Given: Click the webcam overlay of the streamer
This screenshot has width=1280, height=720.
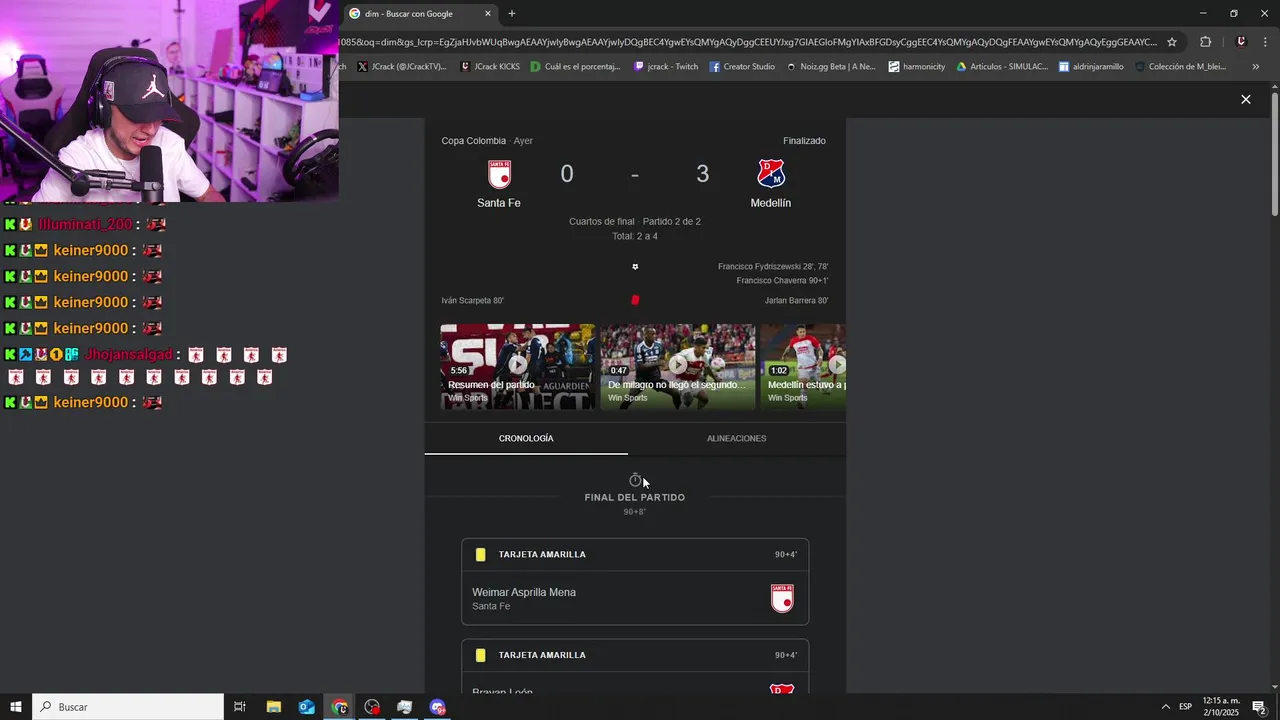Looking at the screenshot, I should coord(169,101).
